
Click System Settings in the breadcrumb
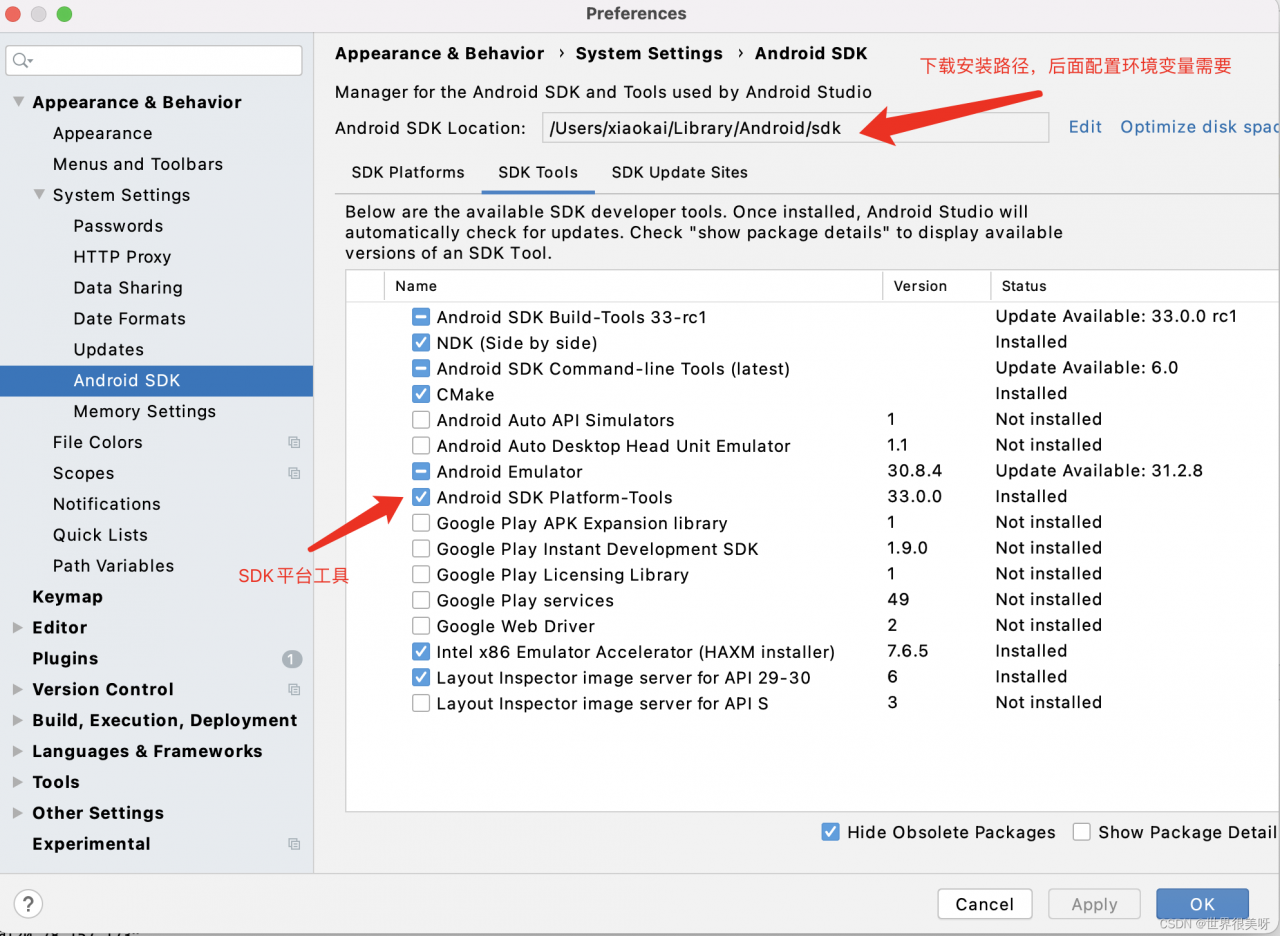649,54
